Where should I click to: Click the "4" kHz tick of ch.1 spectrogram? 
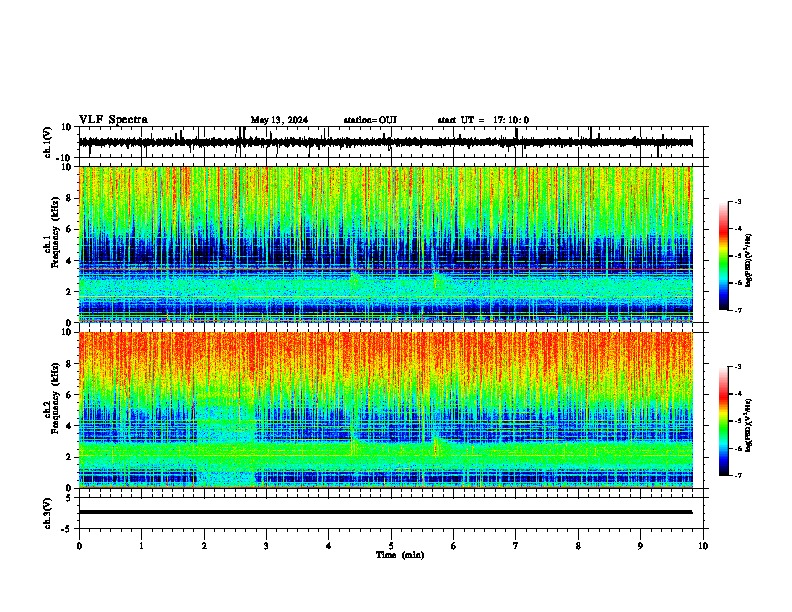click(x=69, y=261)
